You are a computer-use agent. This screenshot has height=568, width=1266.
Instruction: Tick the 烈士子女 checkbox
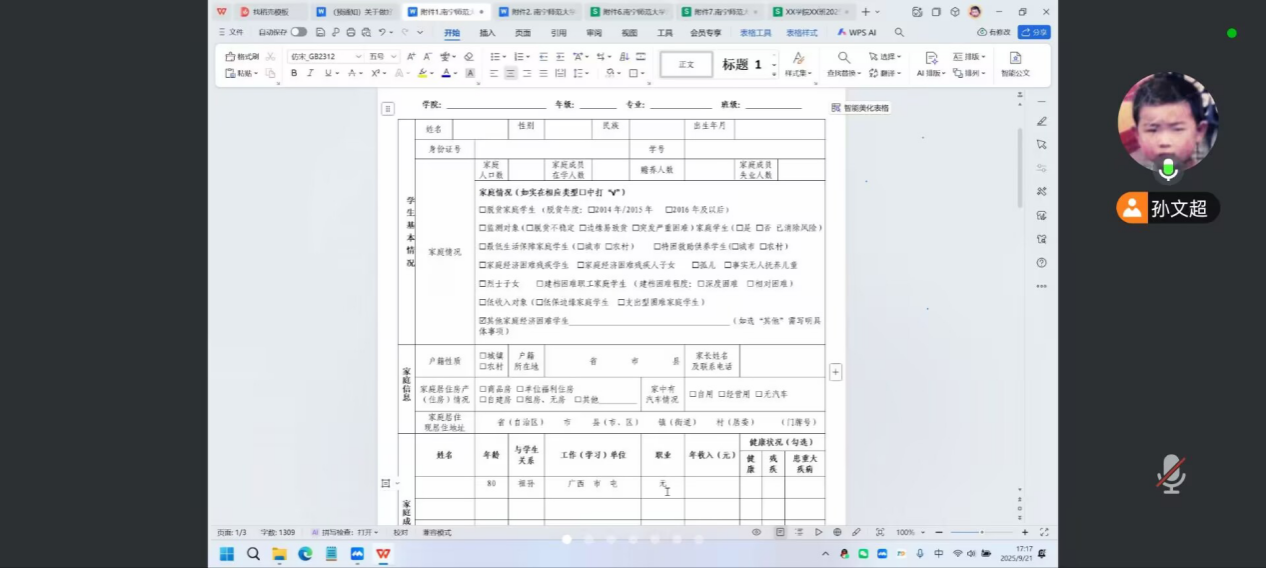pyautogui.click(x=482, y=284)
